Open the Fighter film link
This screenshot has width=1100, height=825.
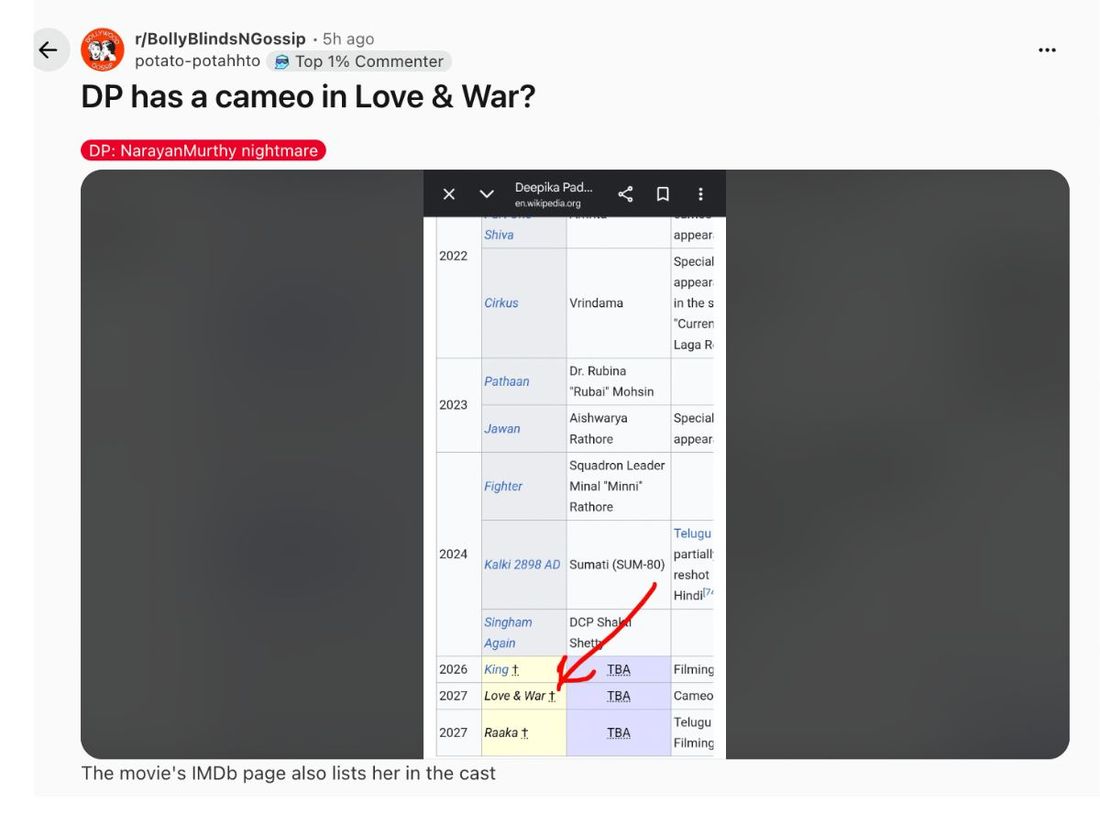point(503,486)
